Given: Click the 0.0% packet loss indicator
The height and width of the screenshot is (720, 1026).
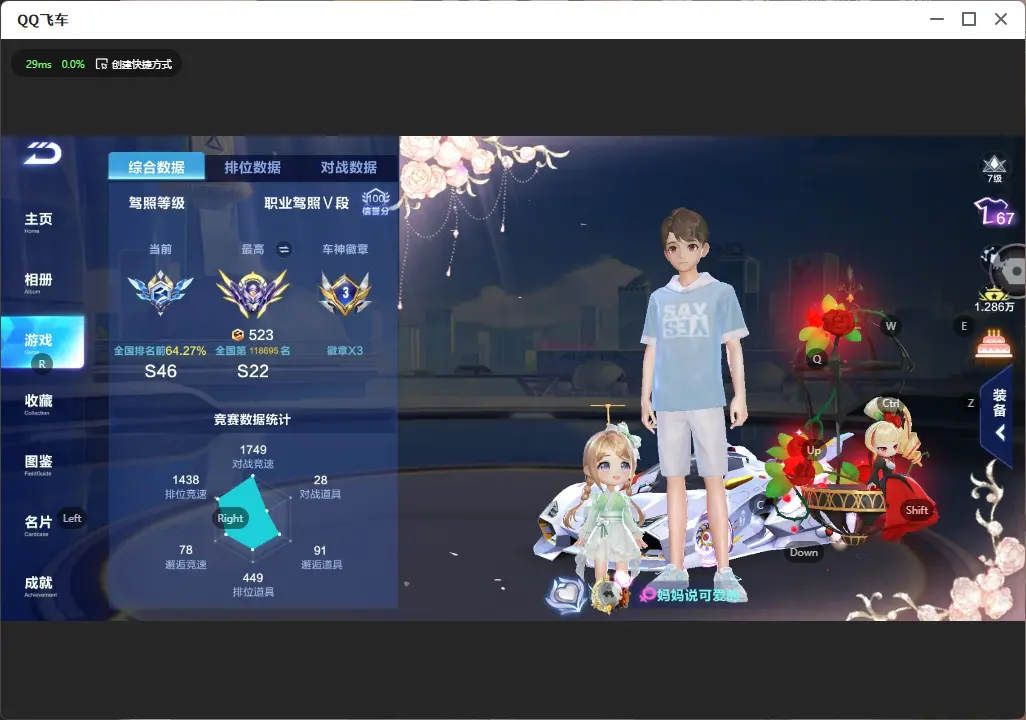Looking at the screenshot, I should coord(73,64).
